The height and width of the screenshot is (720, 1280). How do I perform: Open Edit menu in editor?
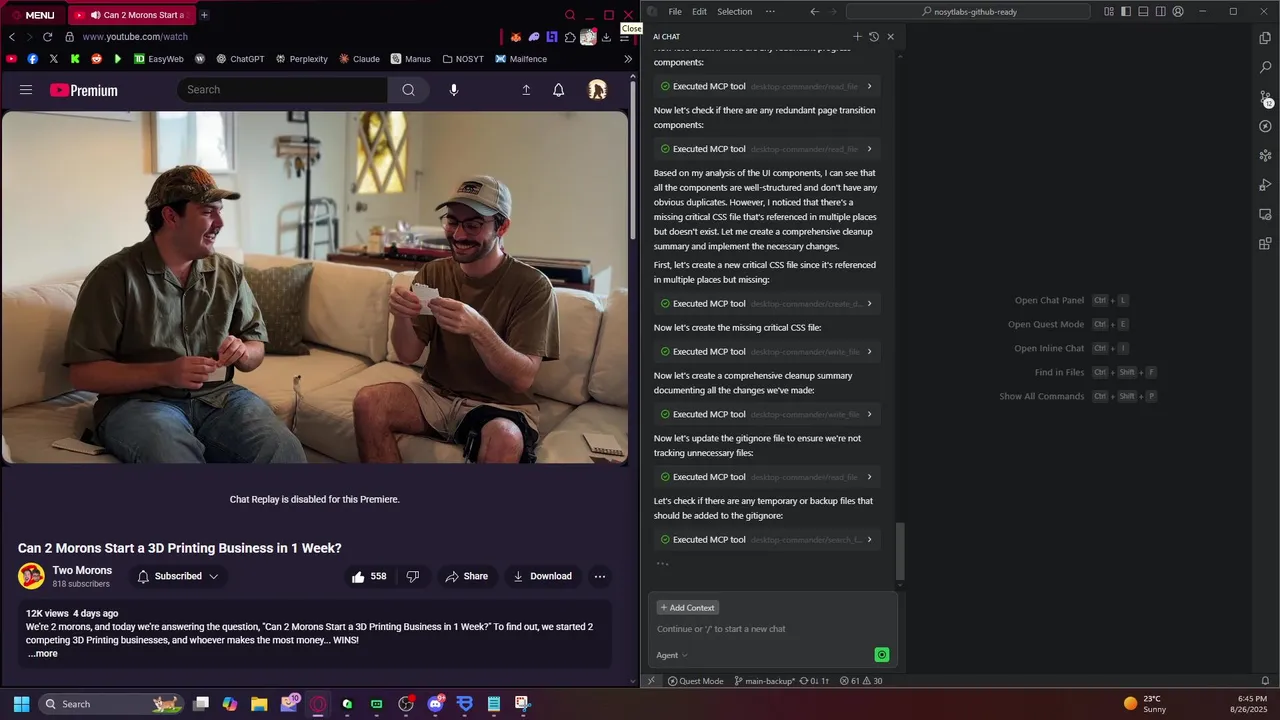tap(699, 12)
